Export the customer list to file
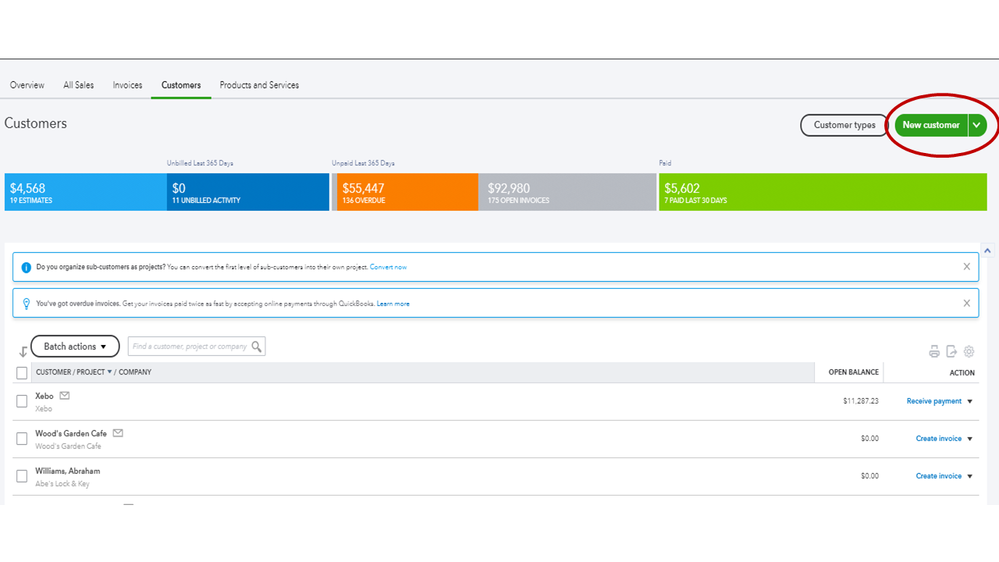This screenshot has height=562, width=999. click(x=951, y=352)
